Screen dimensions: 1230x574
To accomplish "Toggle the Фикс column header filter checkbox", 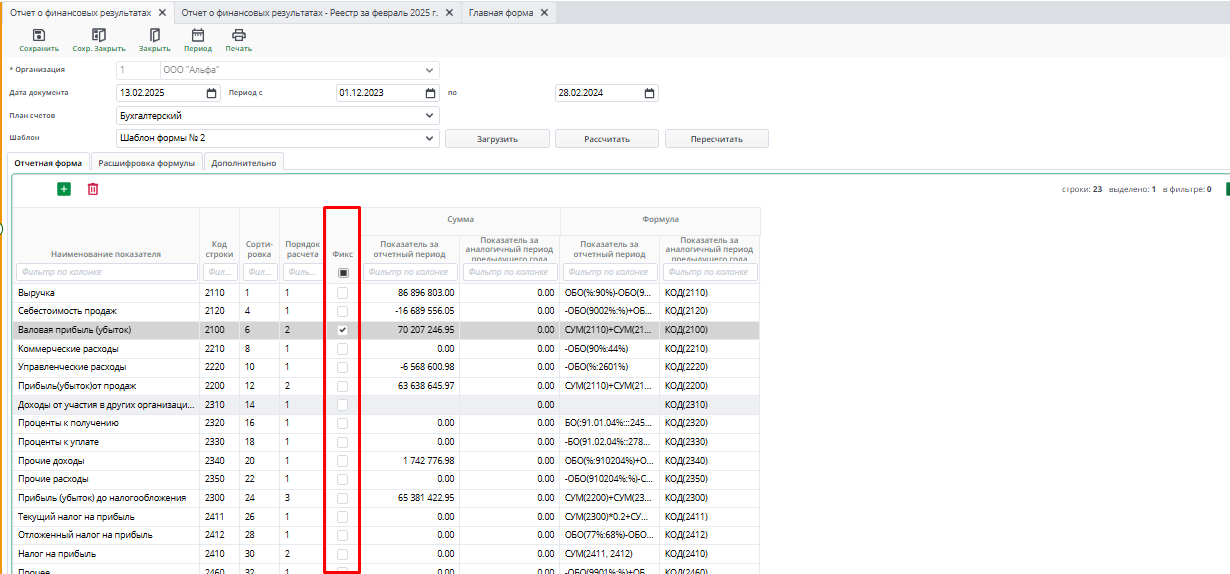I will [343, 272].
